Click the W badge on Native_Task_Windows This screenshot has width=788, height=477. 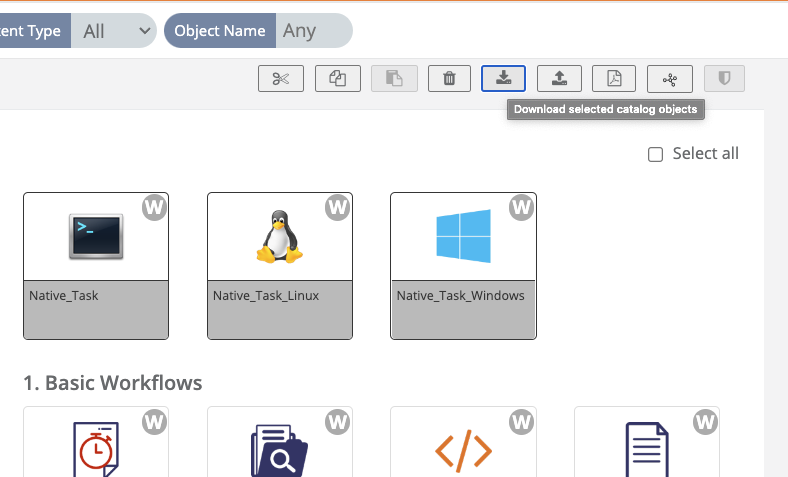point(521,207)
